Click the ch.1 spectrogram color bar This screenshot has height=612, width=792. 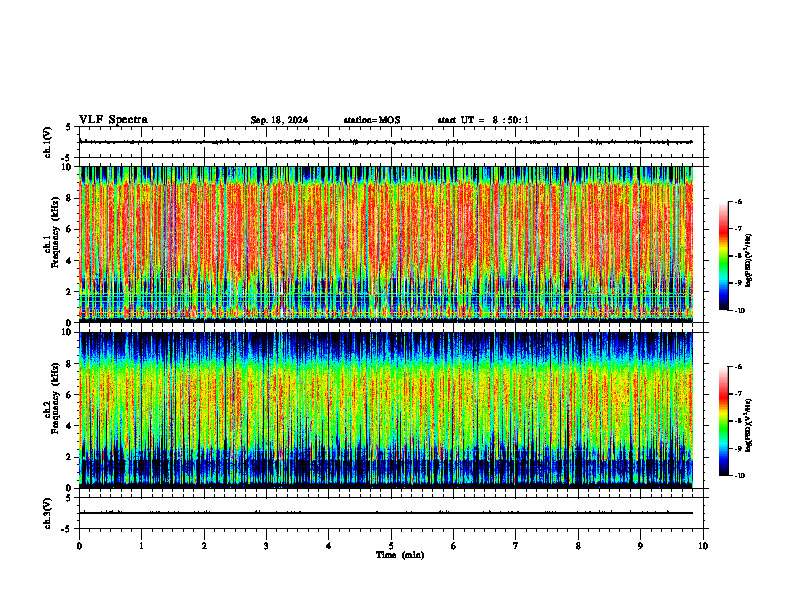coord(723,256)
